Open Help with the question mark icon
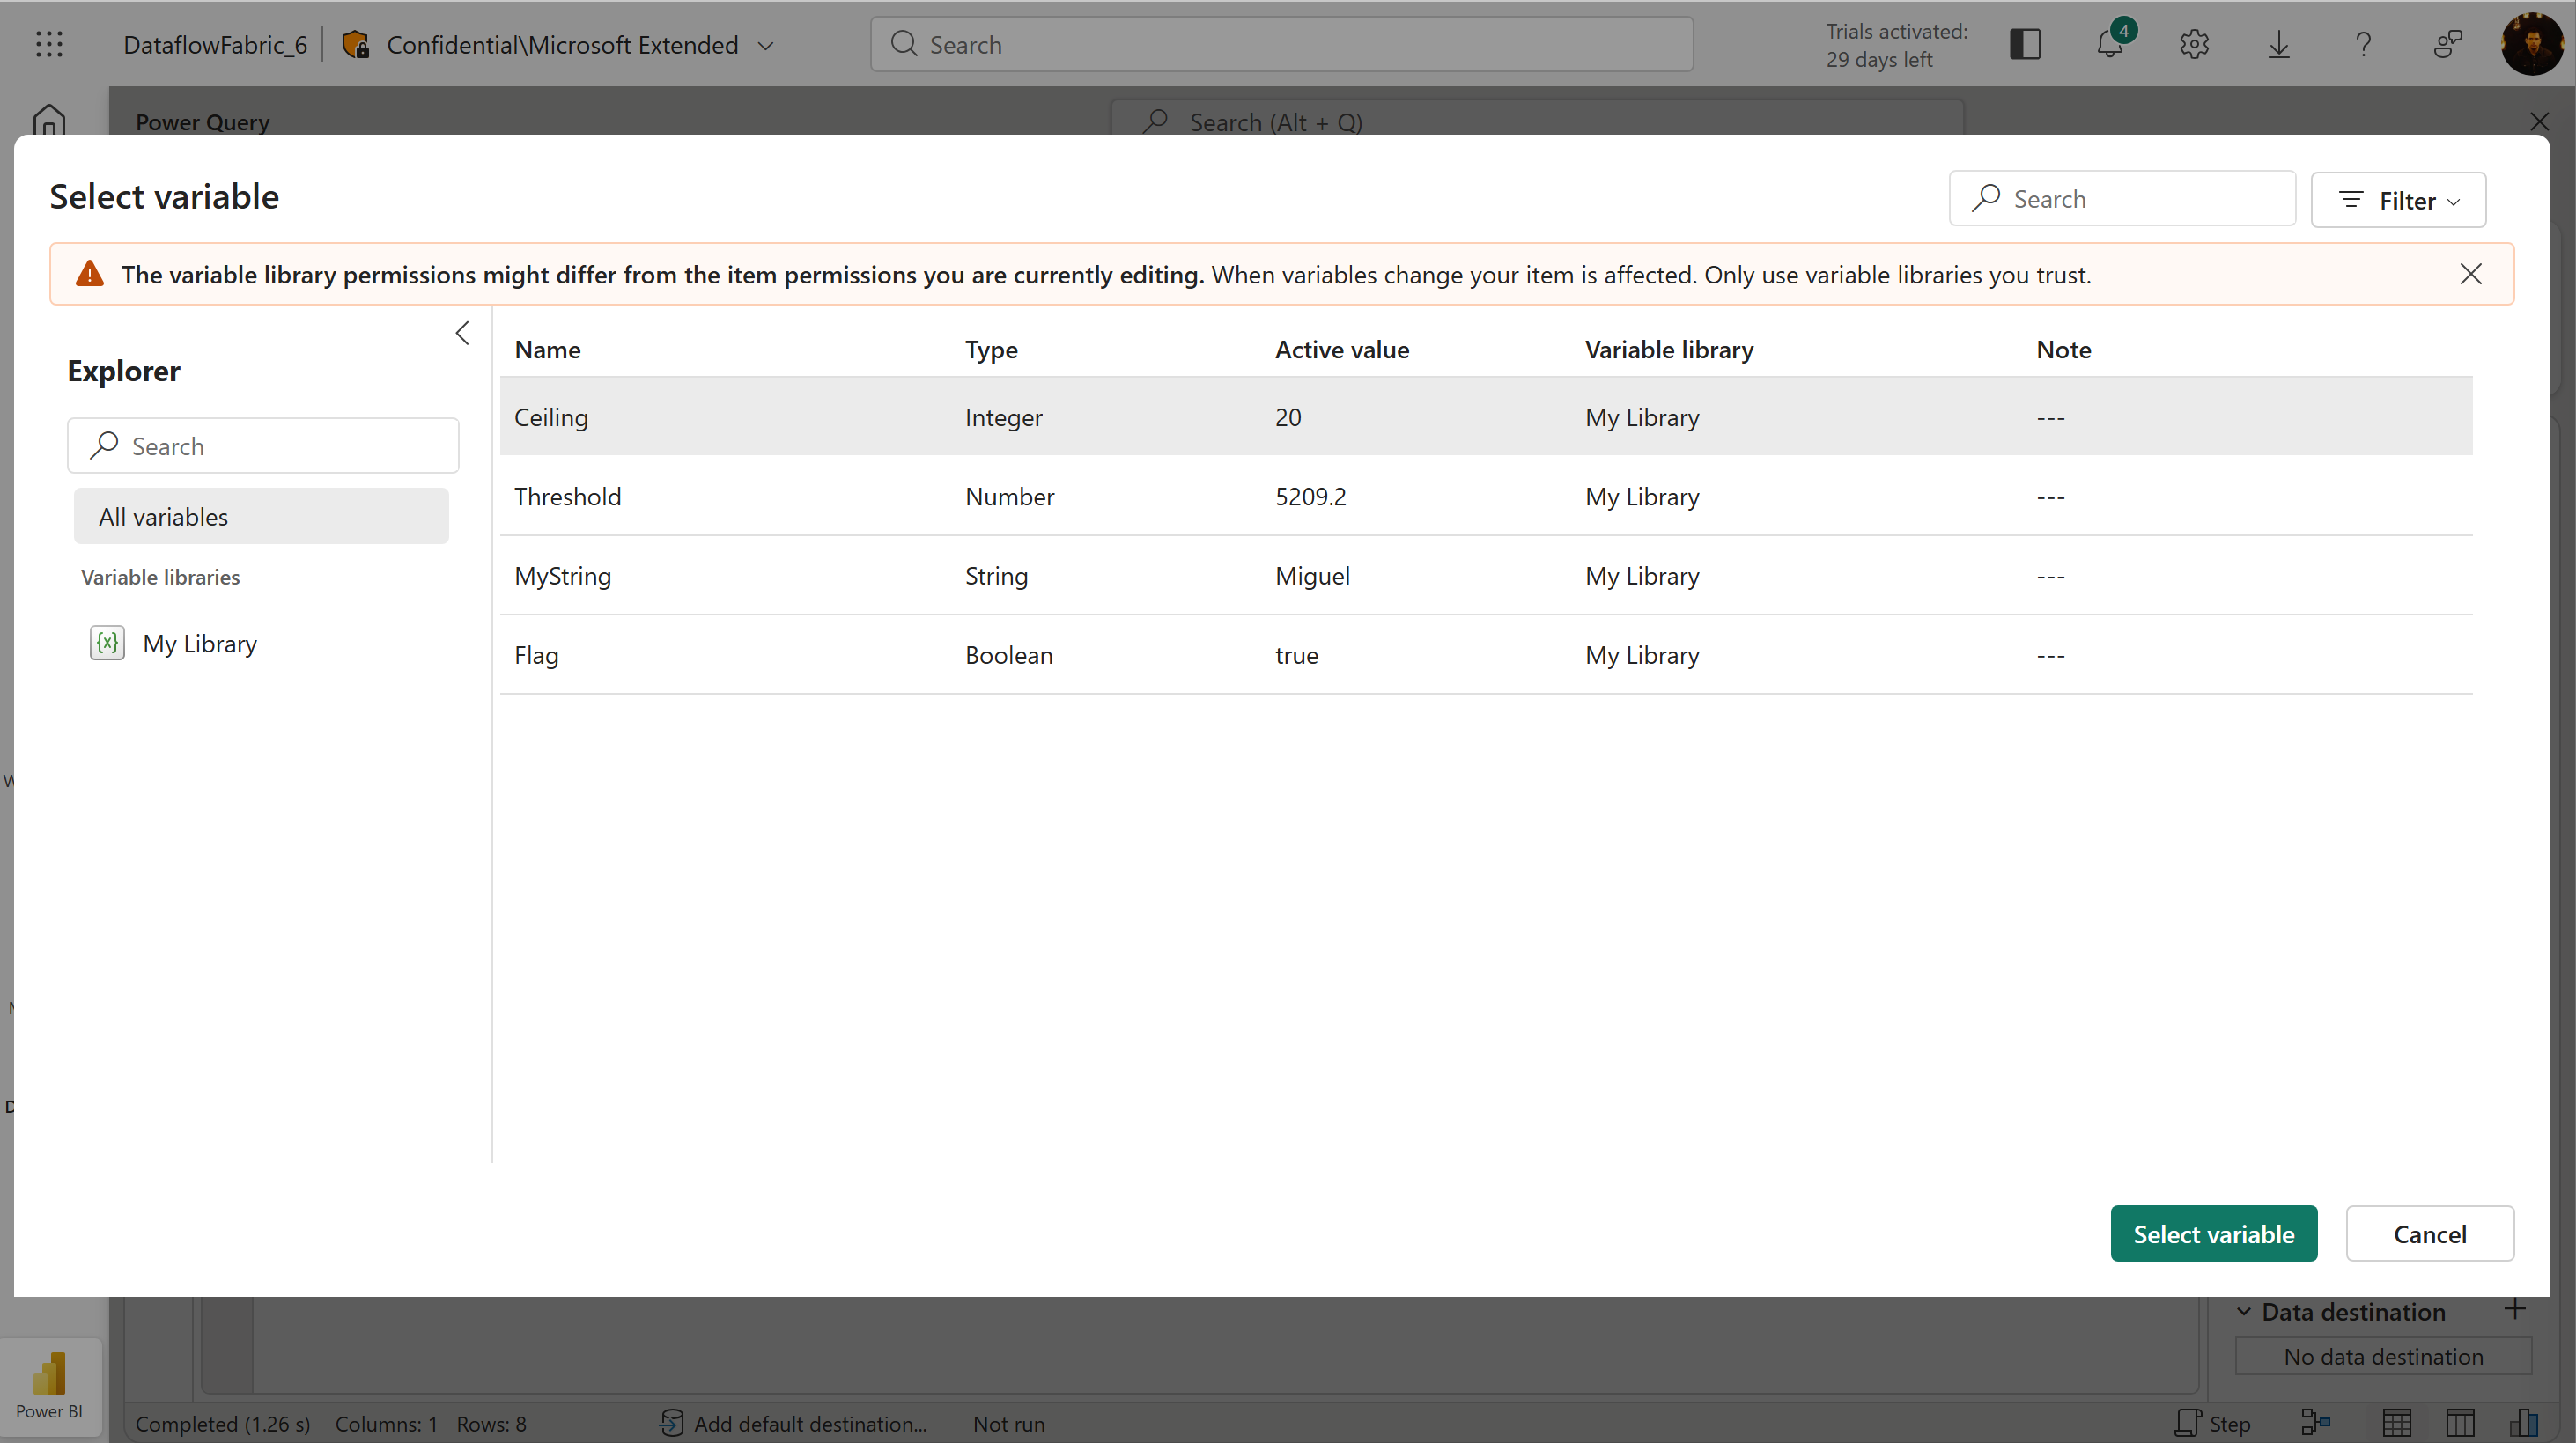 pyautogui.click(x=2363, y=44)
